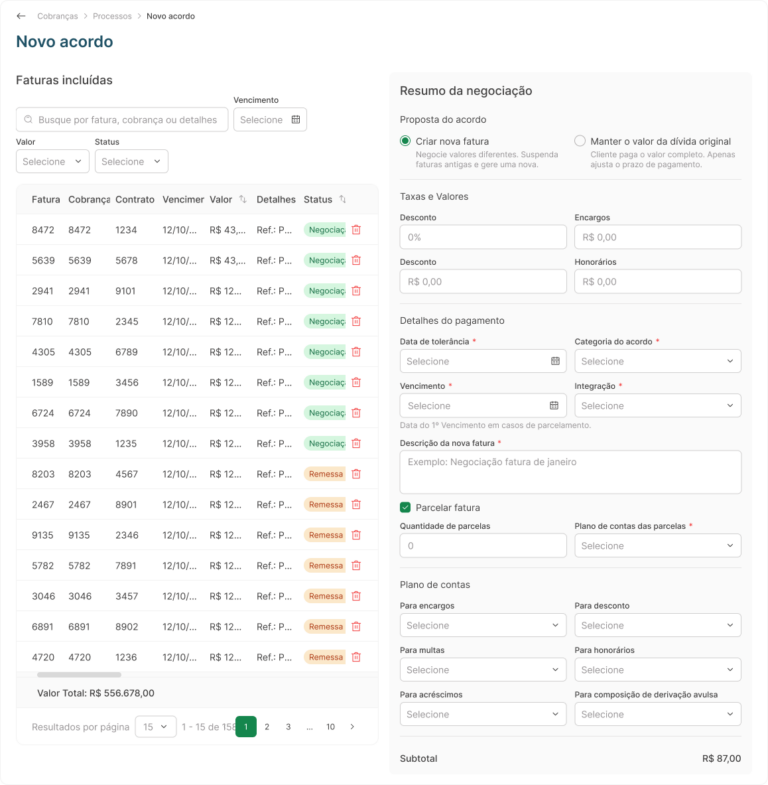Jump to page 10 in the pagination
The width and height of the screenshot is (768, 785).
330,726
